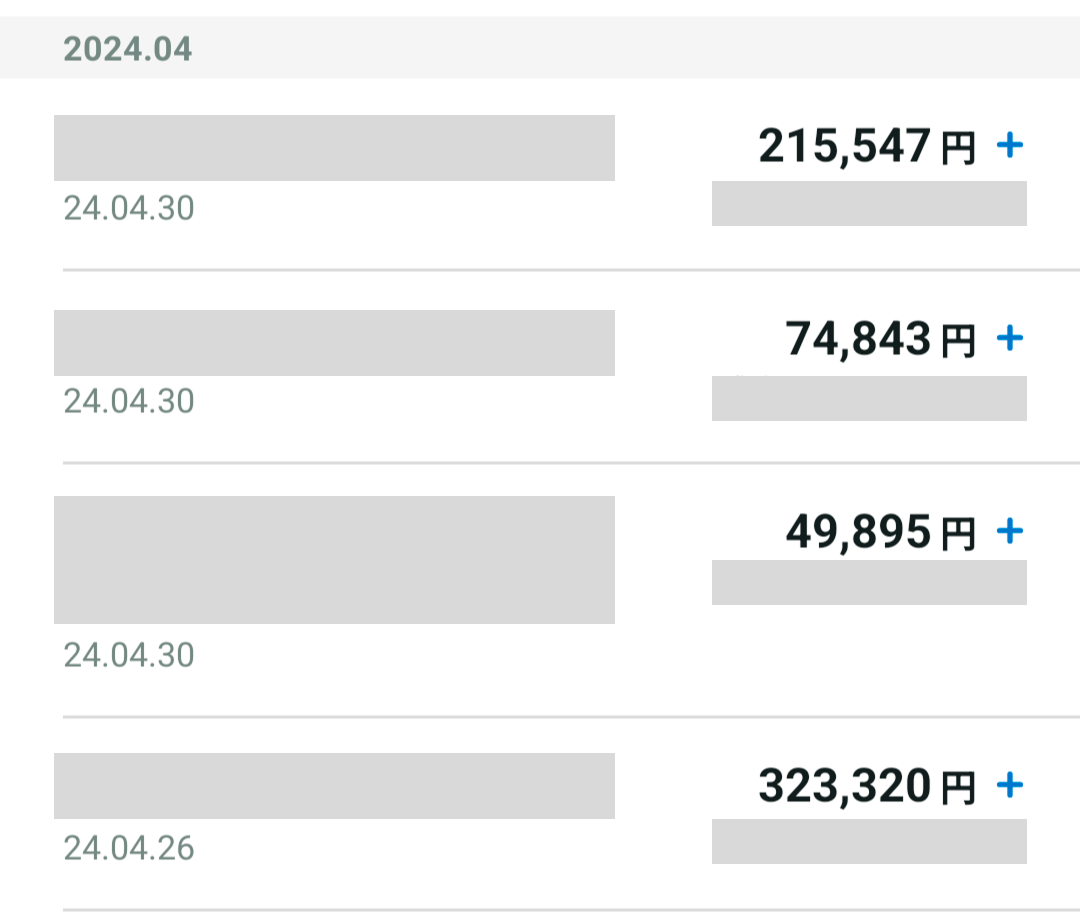This screenshot has height=924, width=1080.
Task: Select the hidden description of the 323,320円 entry
Action: coord(334,786)
